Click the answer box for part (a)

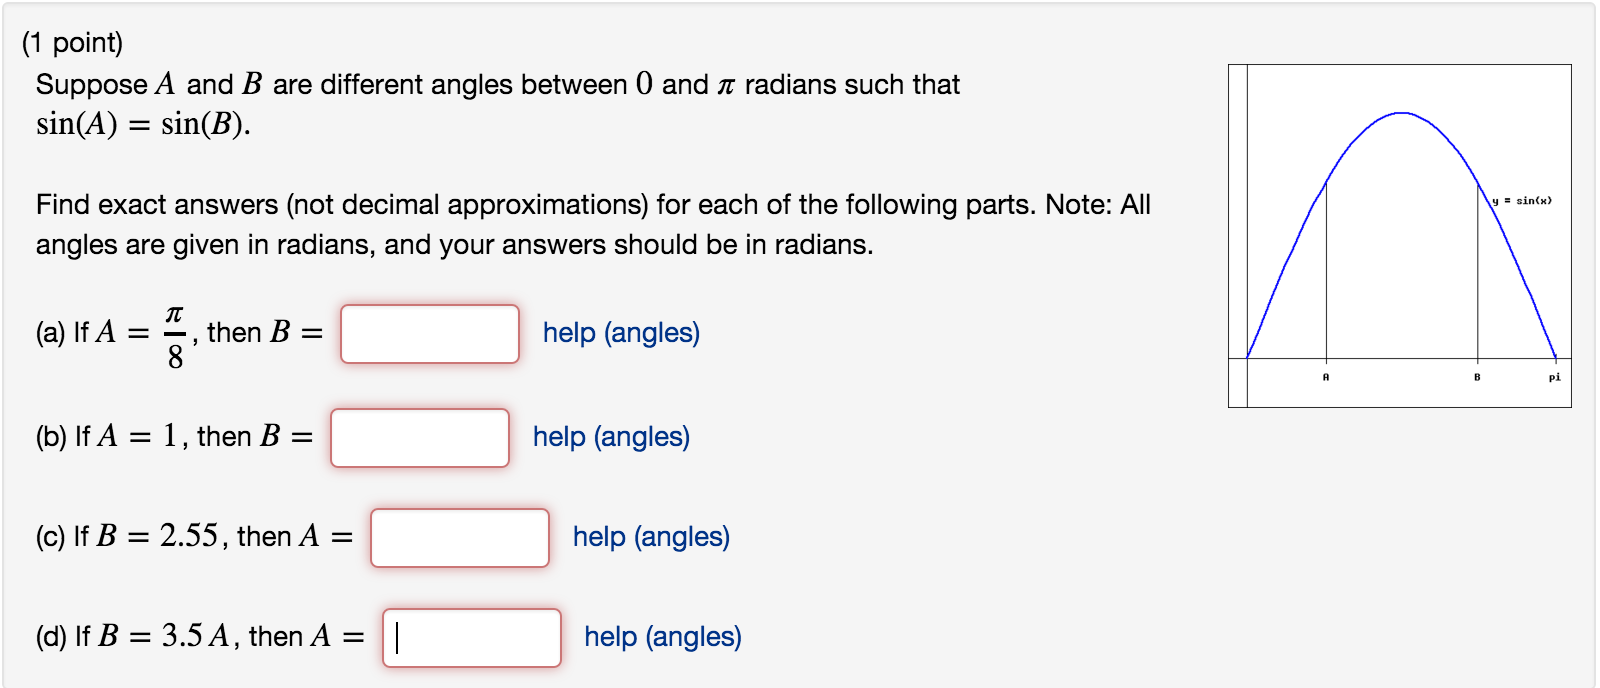[x=430, y=334]
